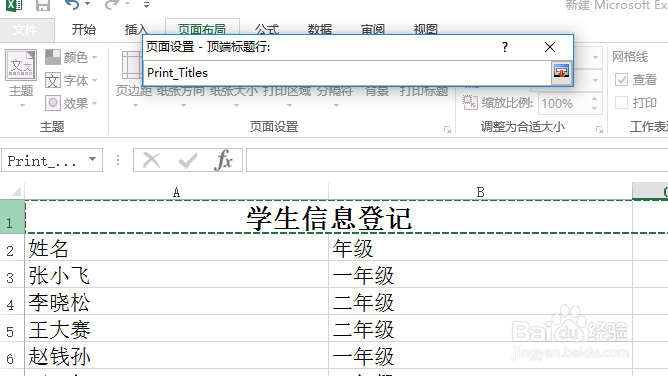Image resolution: width=668 pixels, height=376 pixels.
Task: Click the 背景 (Background) button
Action: (377, 91)
